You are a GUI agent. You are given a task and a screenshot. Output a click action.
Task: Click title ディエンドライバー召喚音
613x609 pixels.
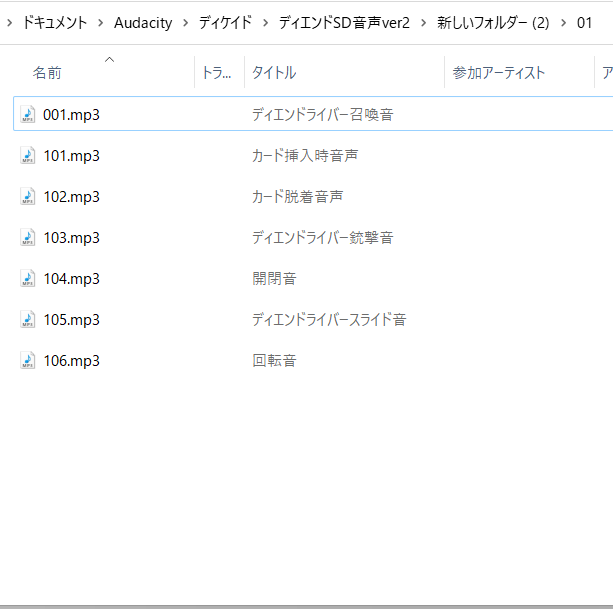click(x=323, y=115)
